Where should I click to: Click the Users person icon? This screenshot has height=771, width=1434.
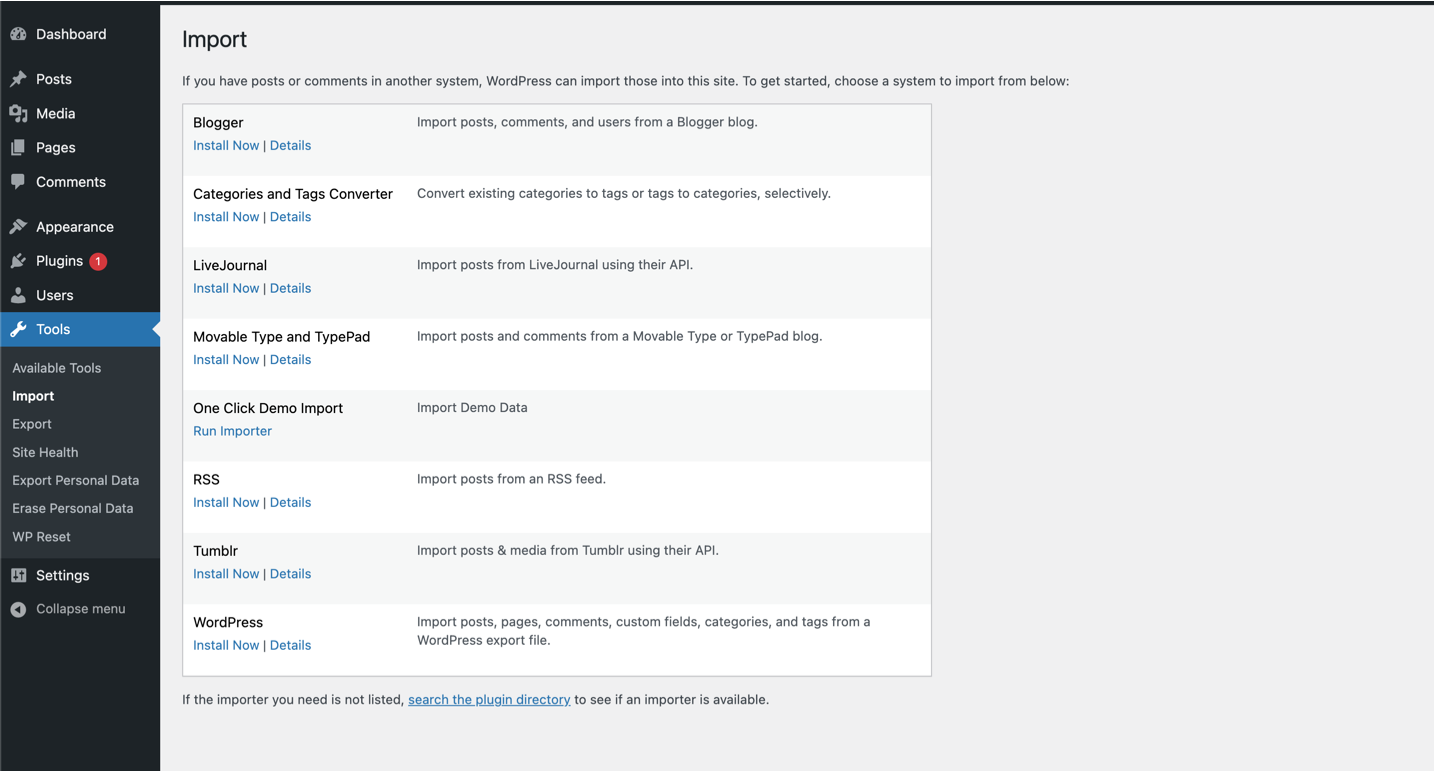[x=18, y=296]
